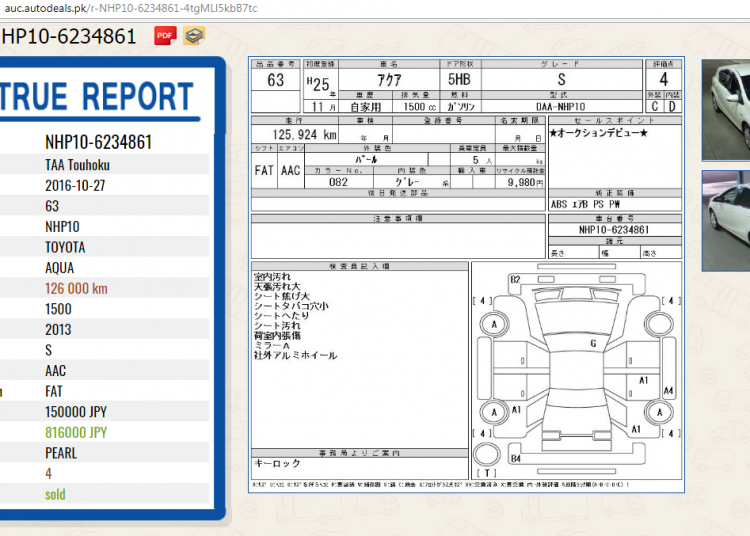Click the PEARL color value

tap(61, 453)
